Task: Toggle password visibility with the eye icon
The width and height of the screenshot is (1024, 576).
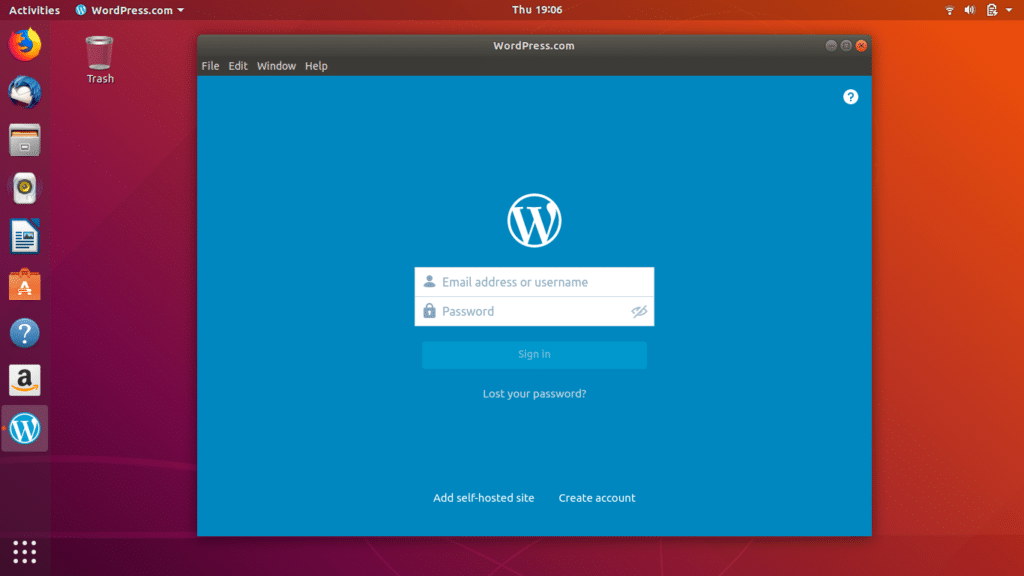Action: pos(638,311)
